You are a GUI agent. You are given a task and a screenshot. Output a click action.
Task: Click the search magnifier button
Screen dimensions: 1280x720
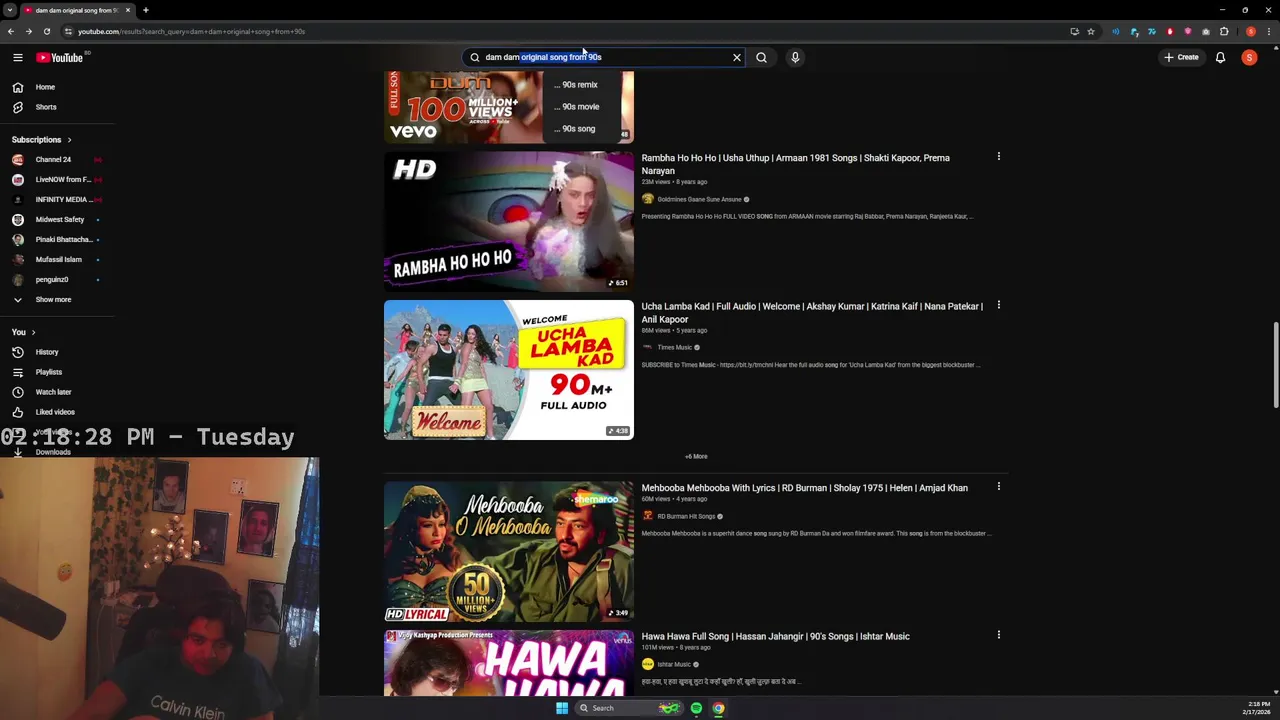761,57
